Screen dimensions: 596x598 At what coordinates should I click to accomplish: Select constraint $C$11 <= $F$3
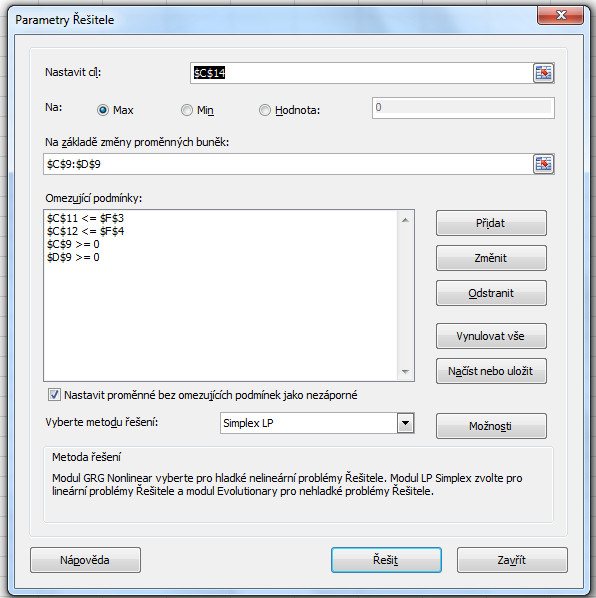coord(85,218)
